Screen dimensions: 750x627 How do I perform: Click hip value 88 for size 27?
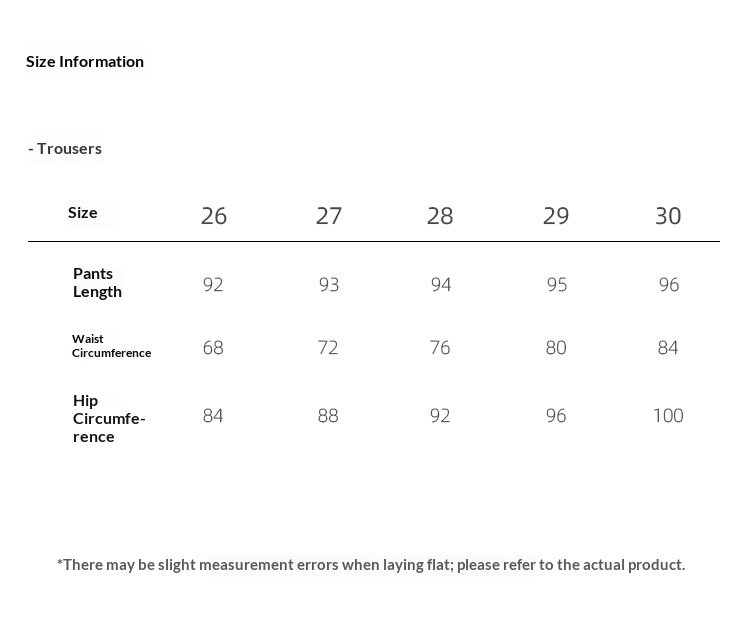328,416
